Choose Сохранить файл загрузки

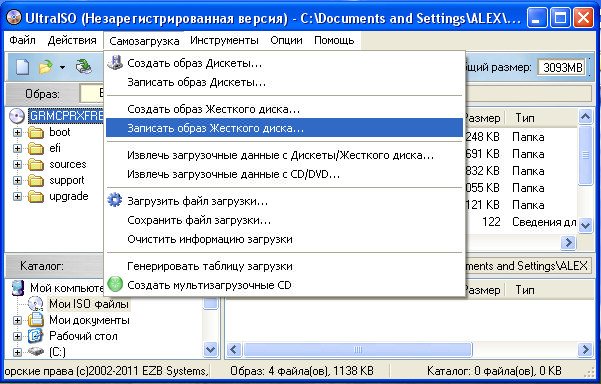284,220
